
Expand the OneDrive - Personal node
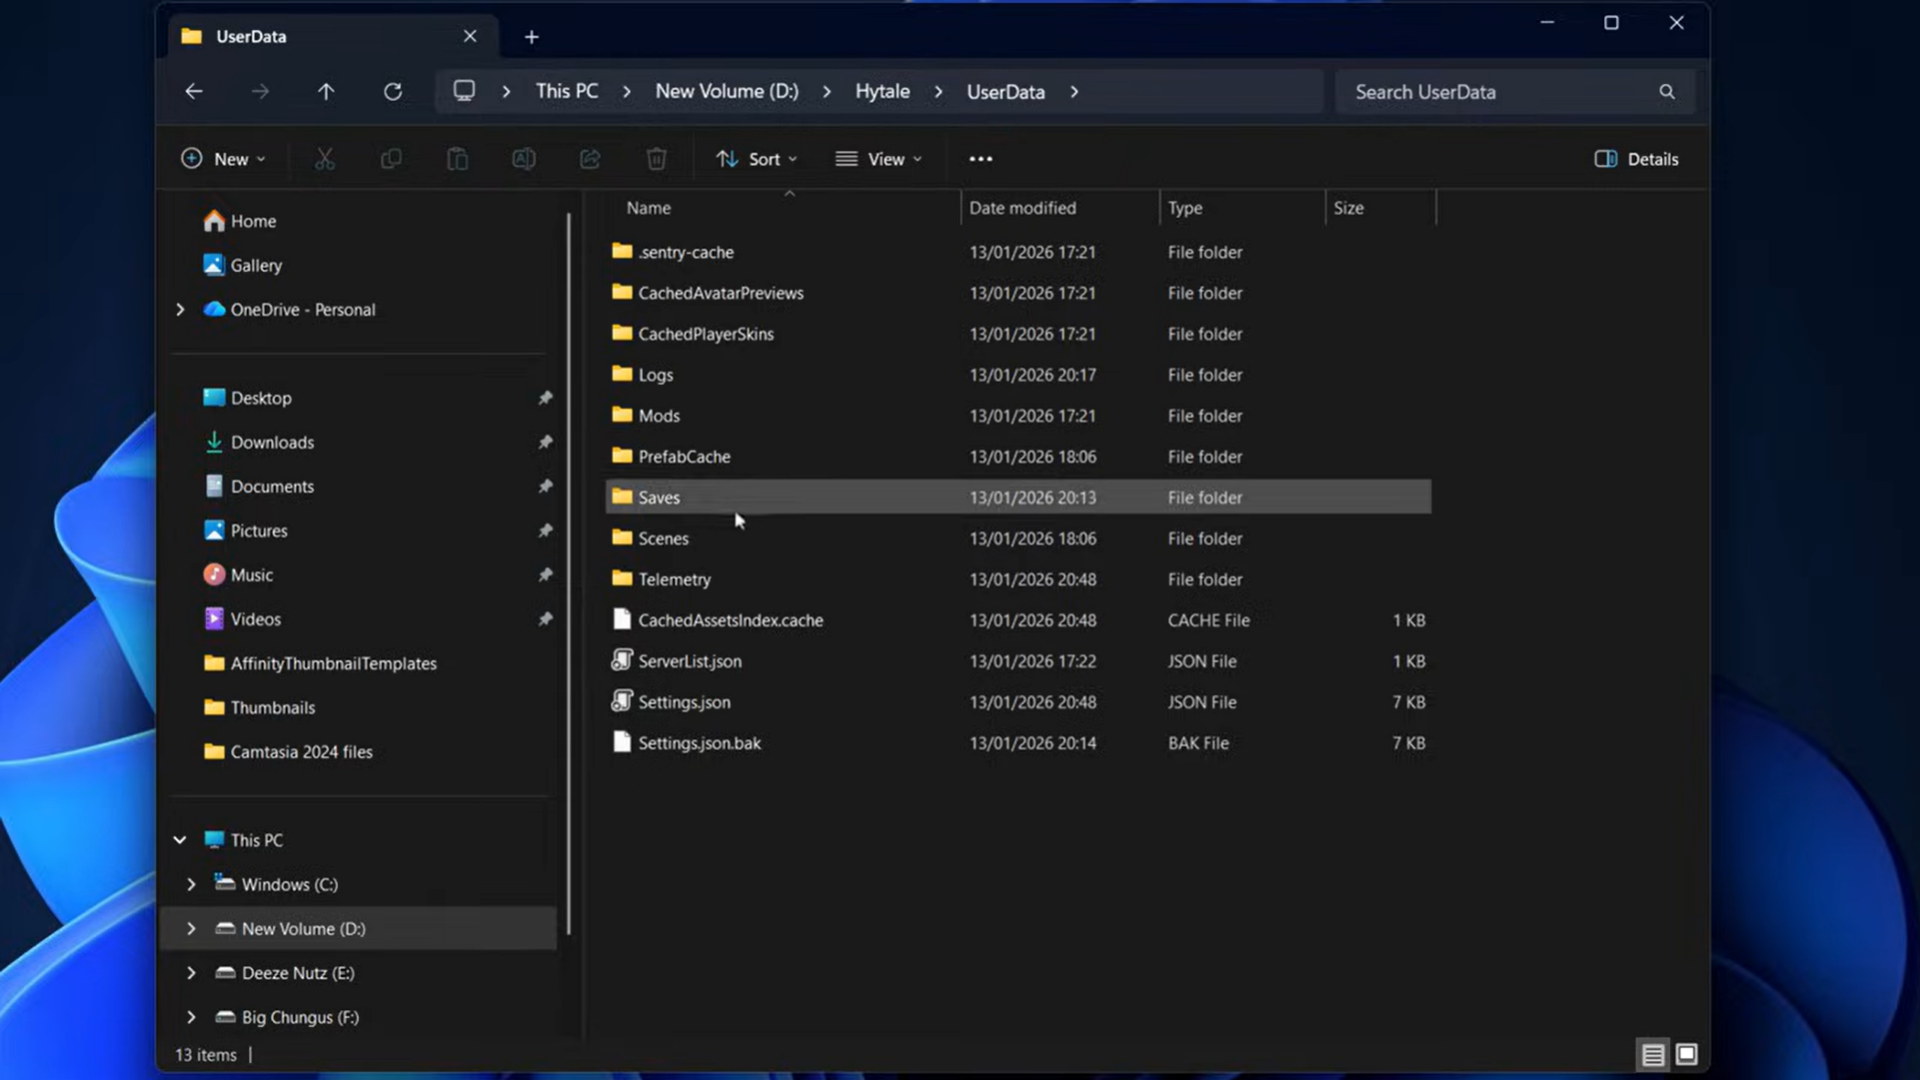coord(180,310)
